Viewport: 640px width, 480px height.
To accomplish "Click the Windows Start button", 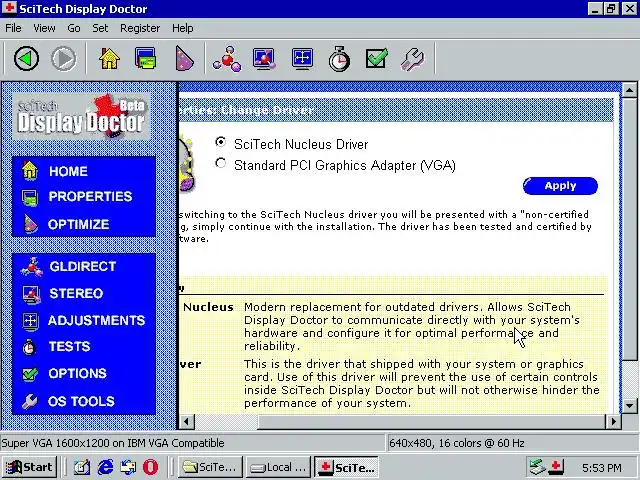I will (29, 467).
